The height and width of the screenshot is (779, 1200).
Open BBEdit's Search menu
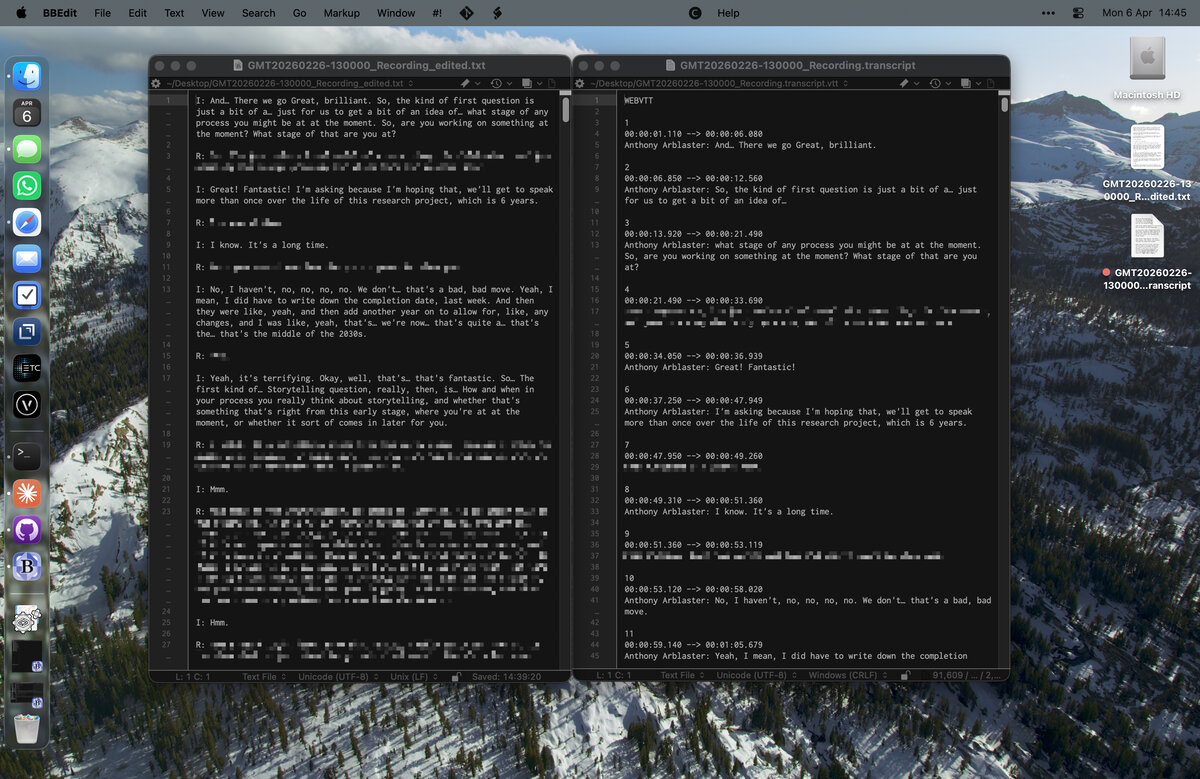(258, 13)
